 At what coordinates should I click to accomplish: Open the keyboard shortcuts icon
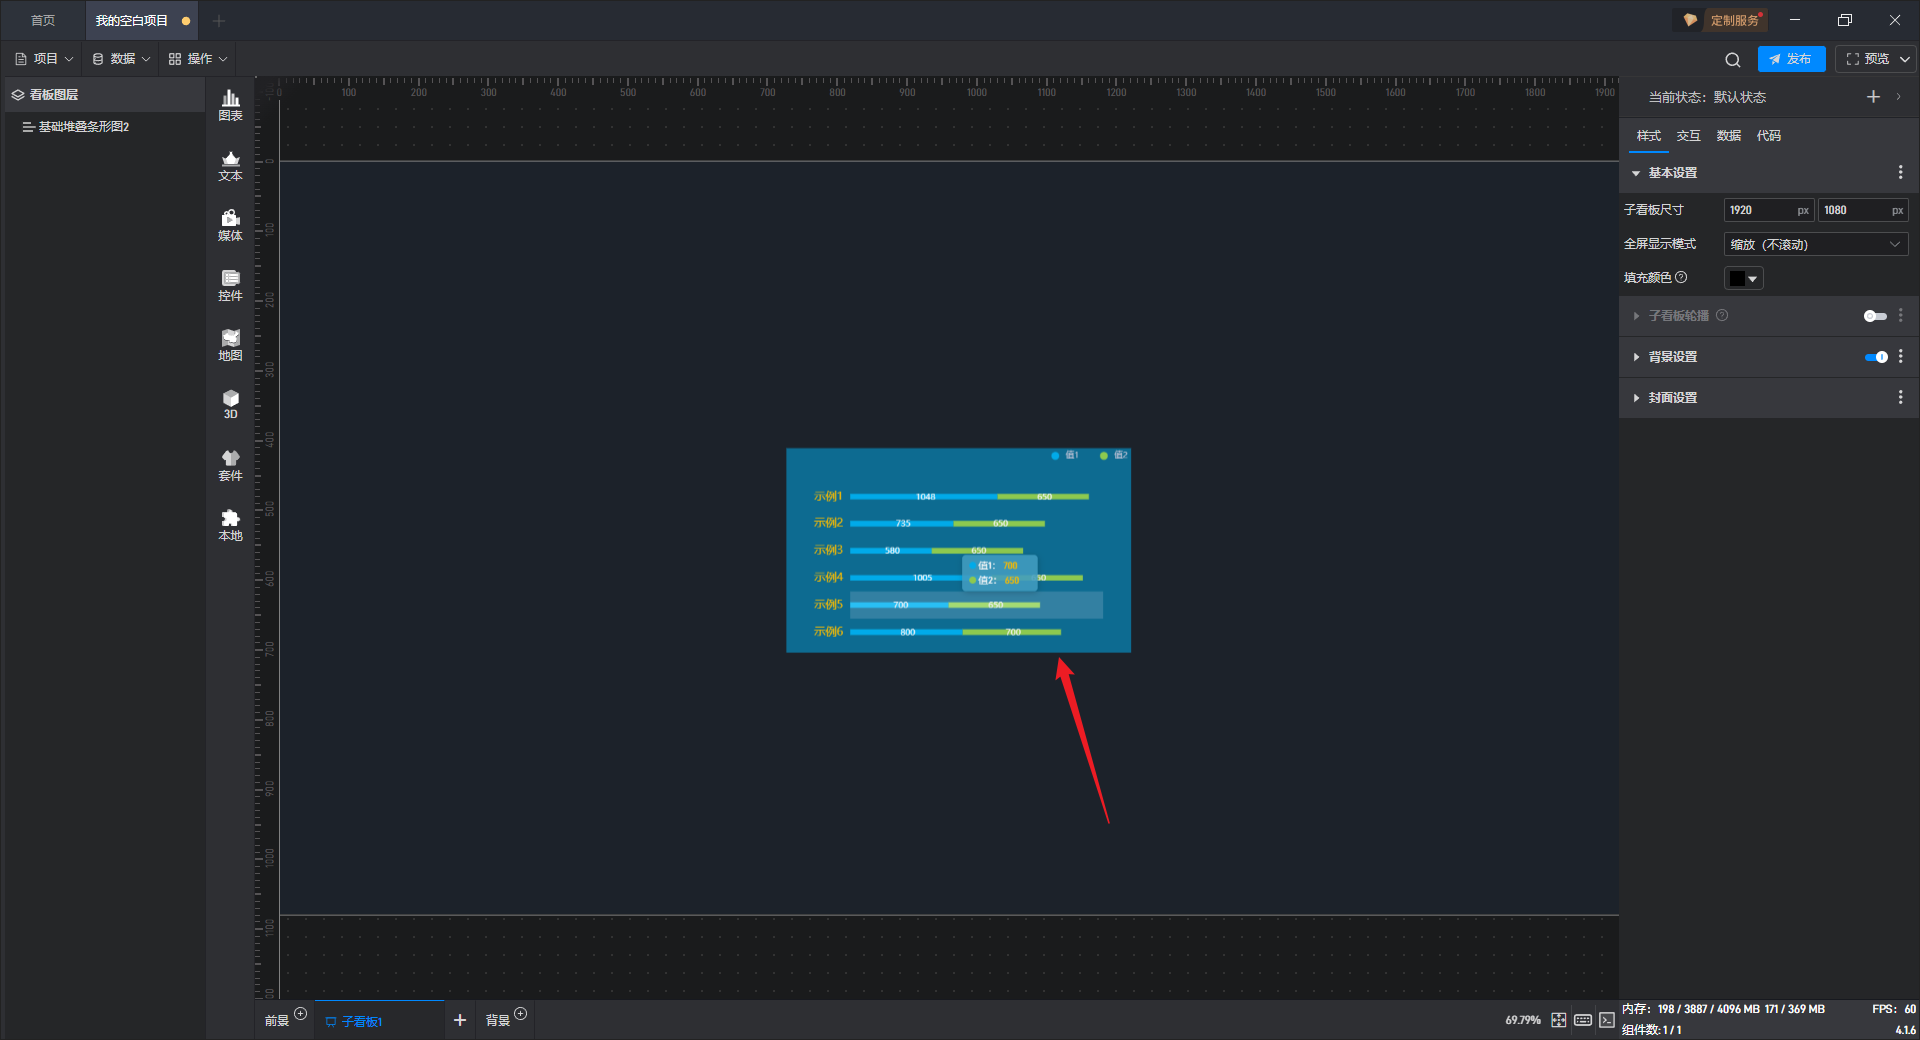pyautogui.click(x=1583, y=1020)
